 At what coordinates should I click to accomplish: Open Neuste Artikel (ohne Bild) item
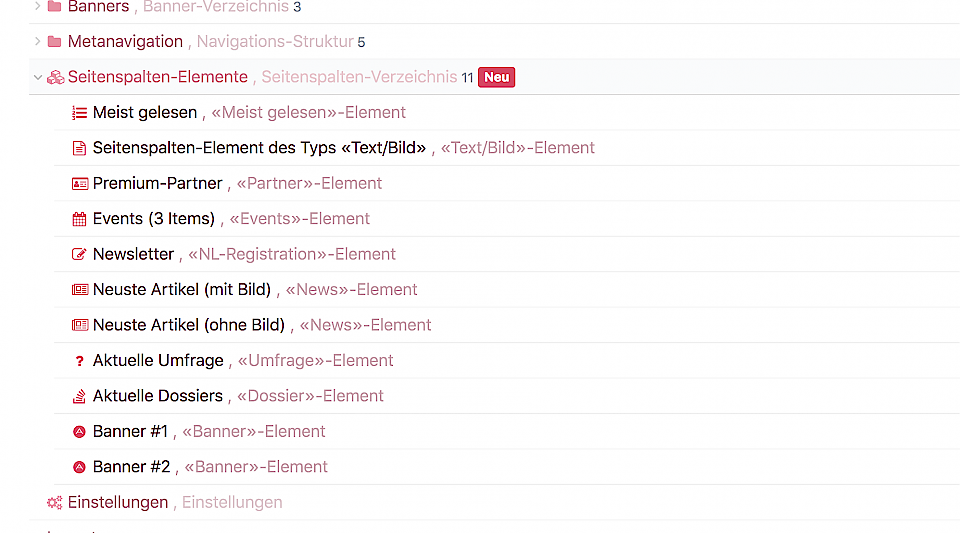point(191,325)
